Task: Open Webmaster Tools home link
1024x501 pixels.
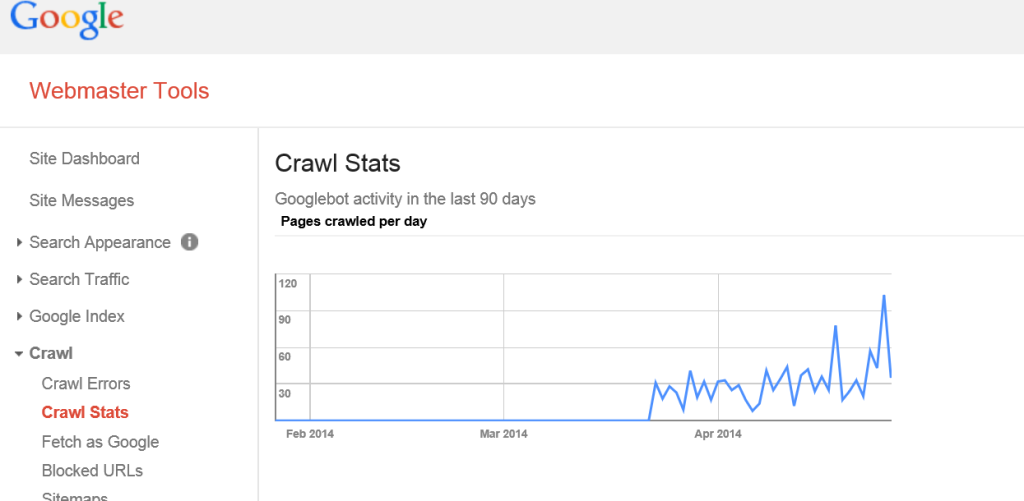Action: coord(120,91)
